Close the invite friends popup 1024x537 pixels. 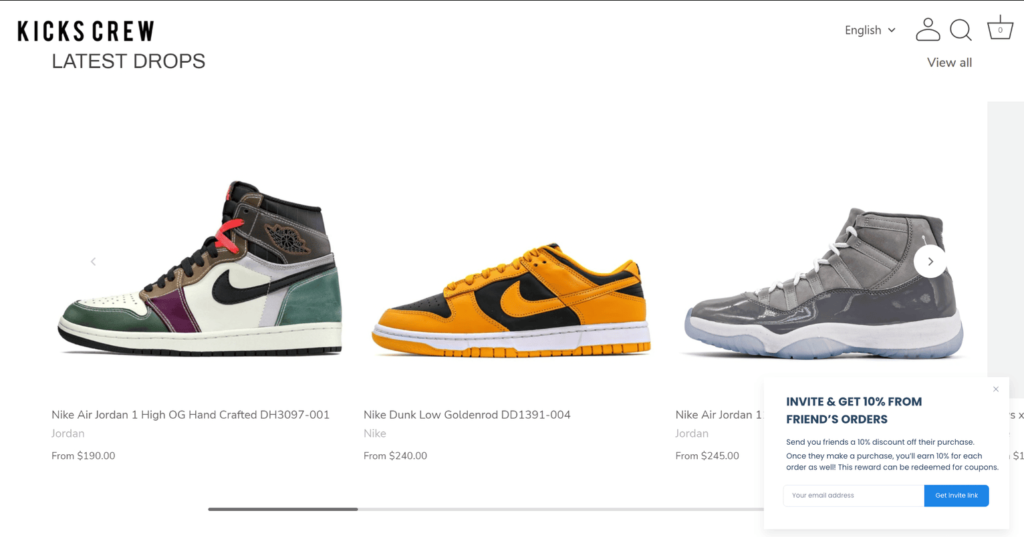coord(996,389)
